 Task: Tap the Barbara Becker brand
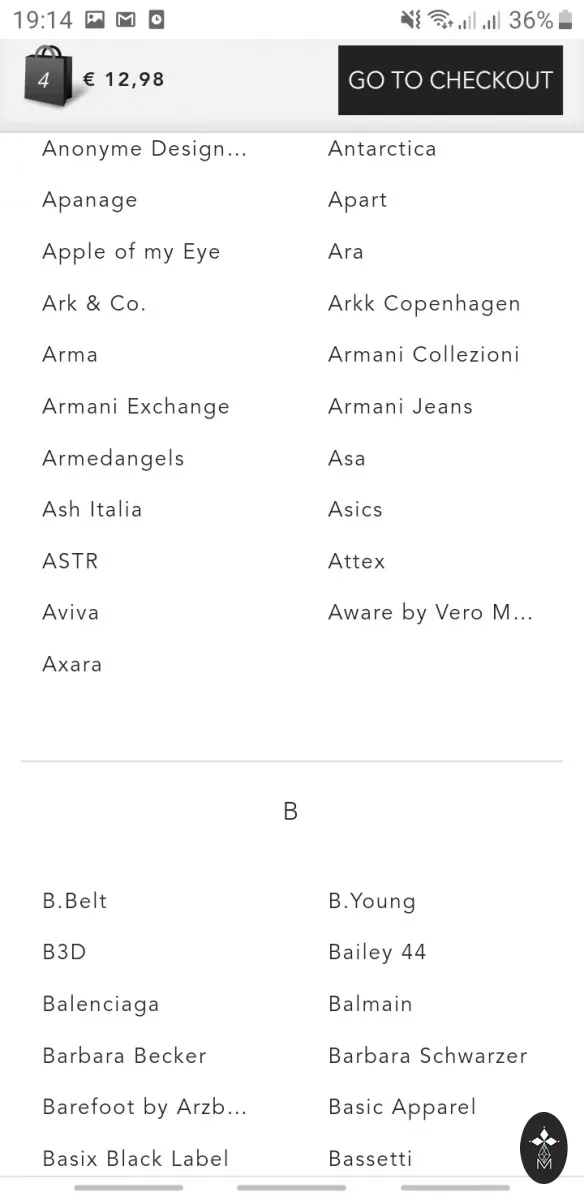pyautogui.click(x=124, y=1055)
